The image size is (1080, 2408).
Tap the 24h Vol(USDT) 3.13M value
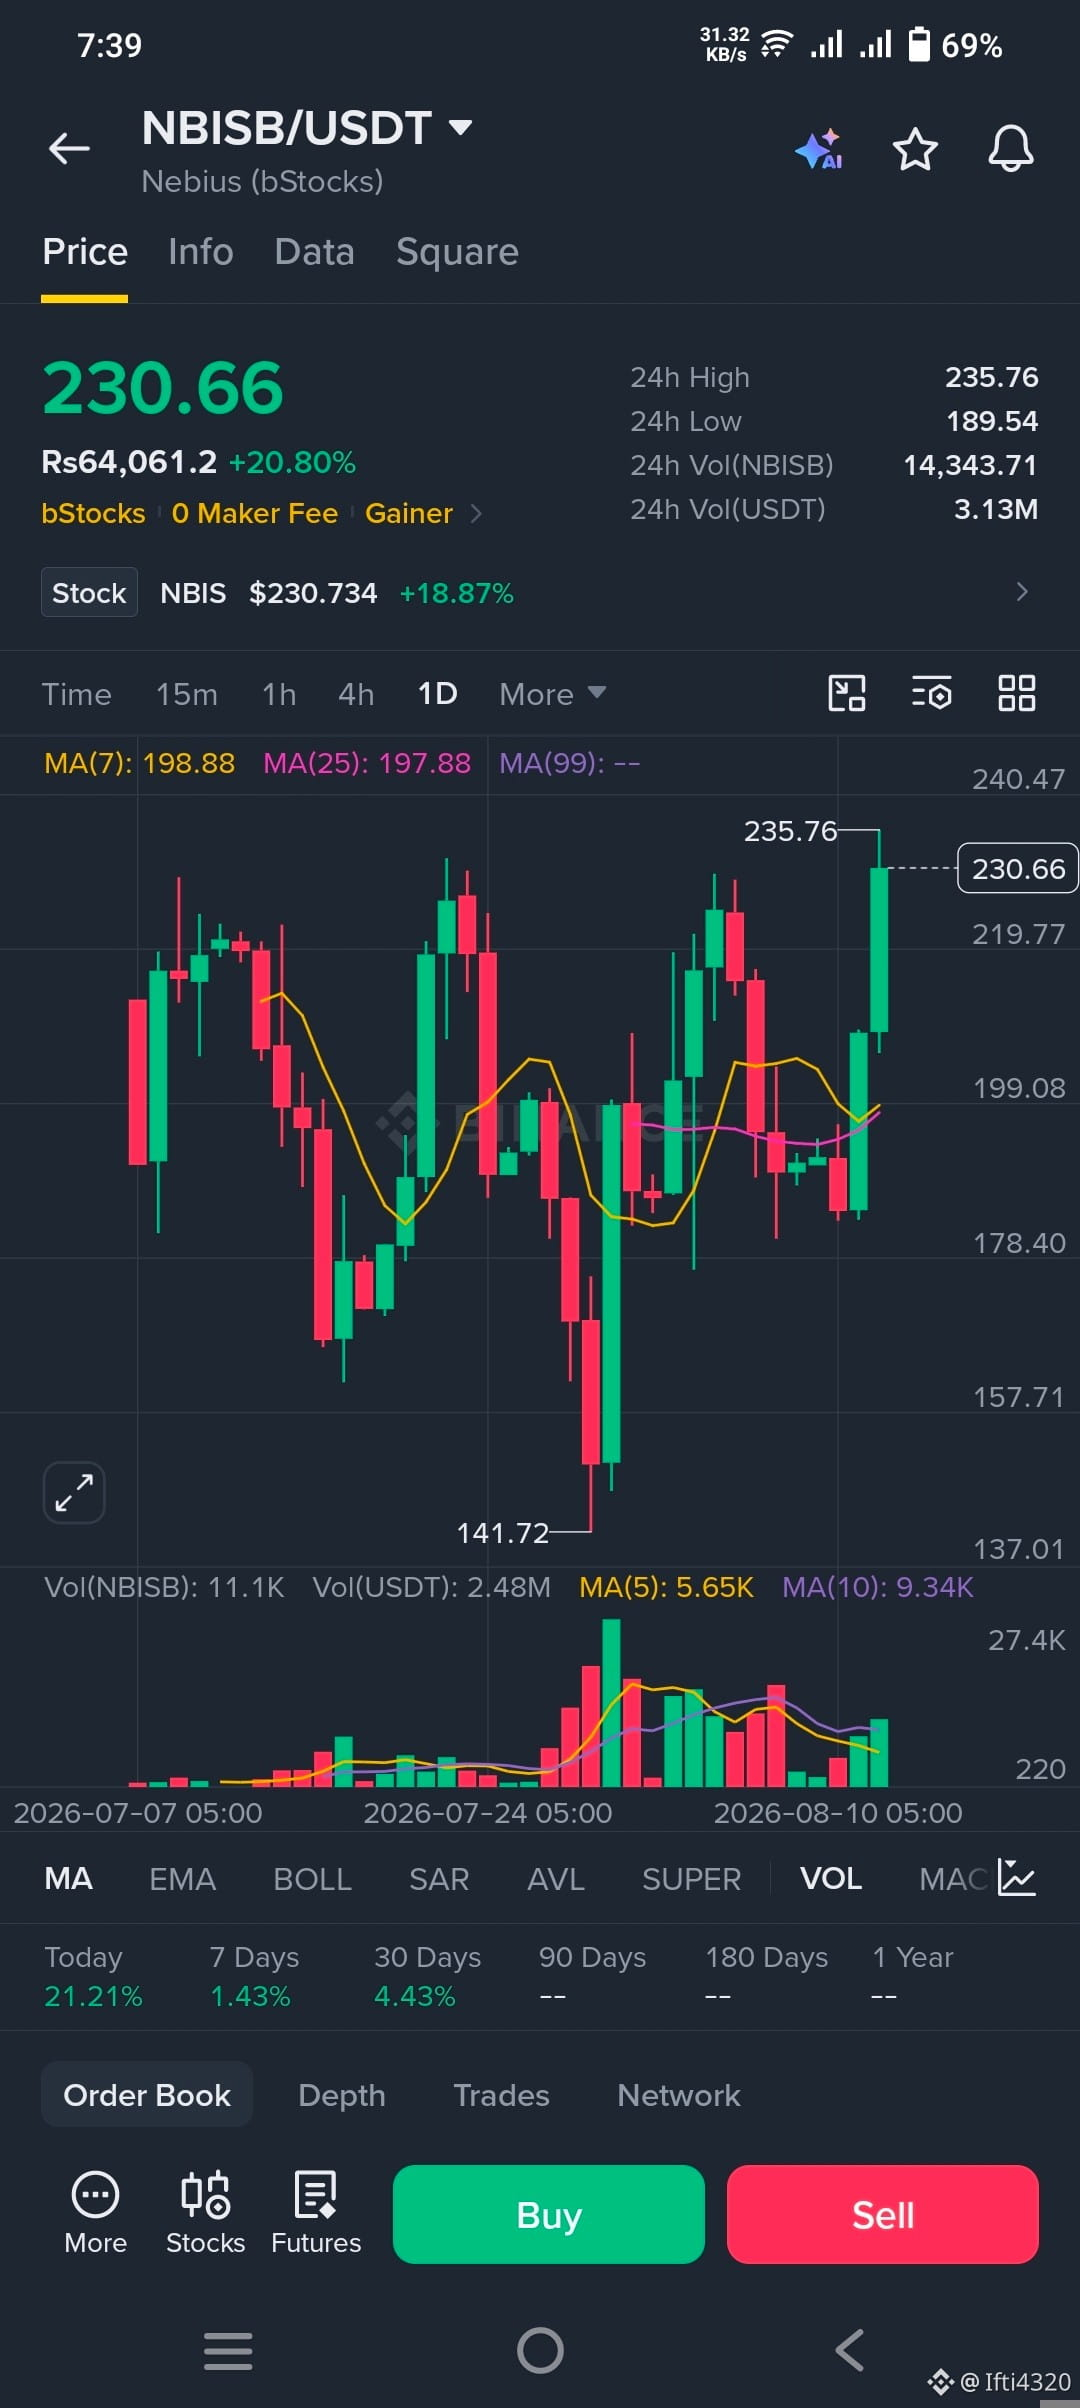coord(995,509)
